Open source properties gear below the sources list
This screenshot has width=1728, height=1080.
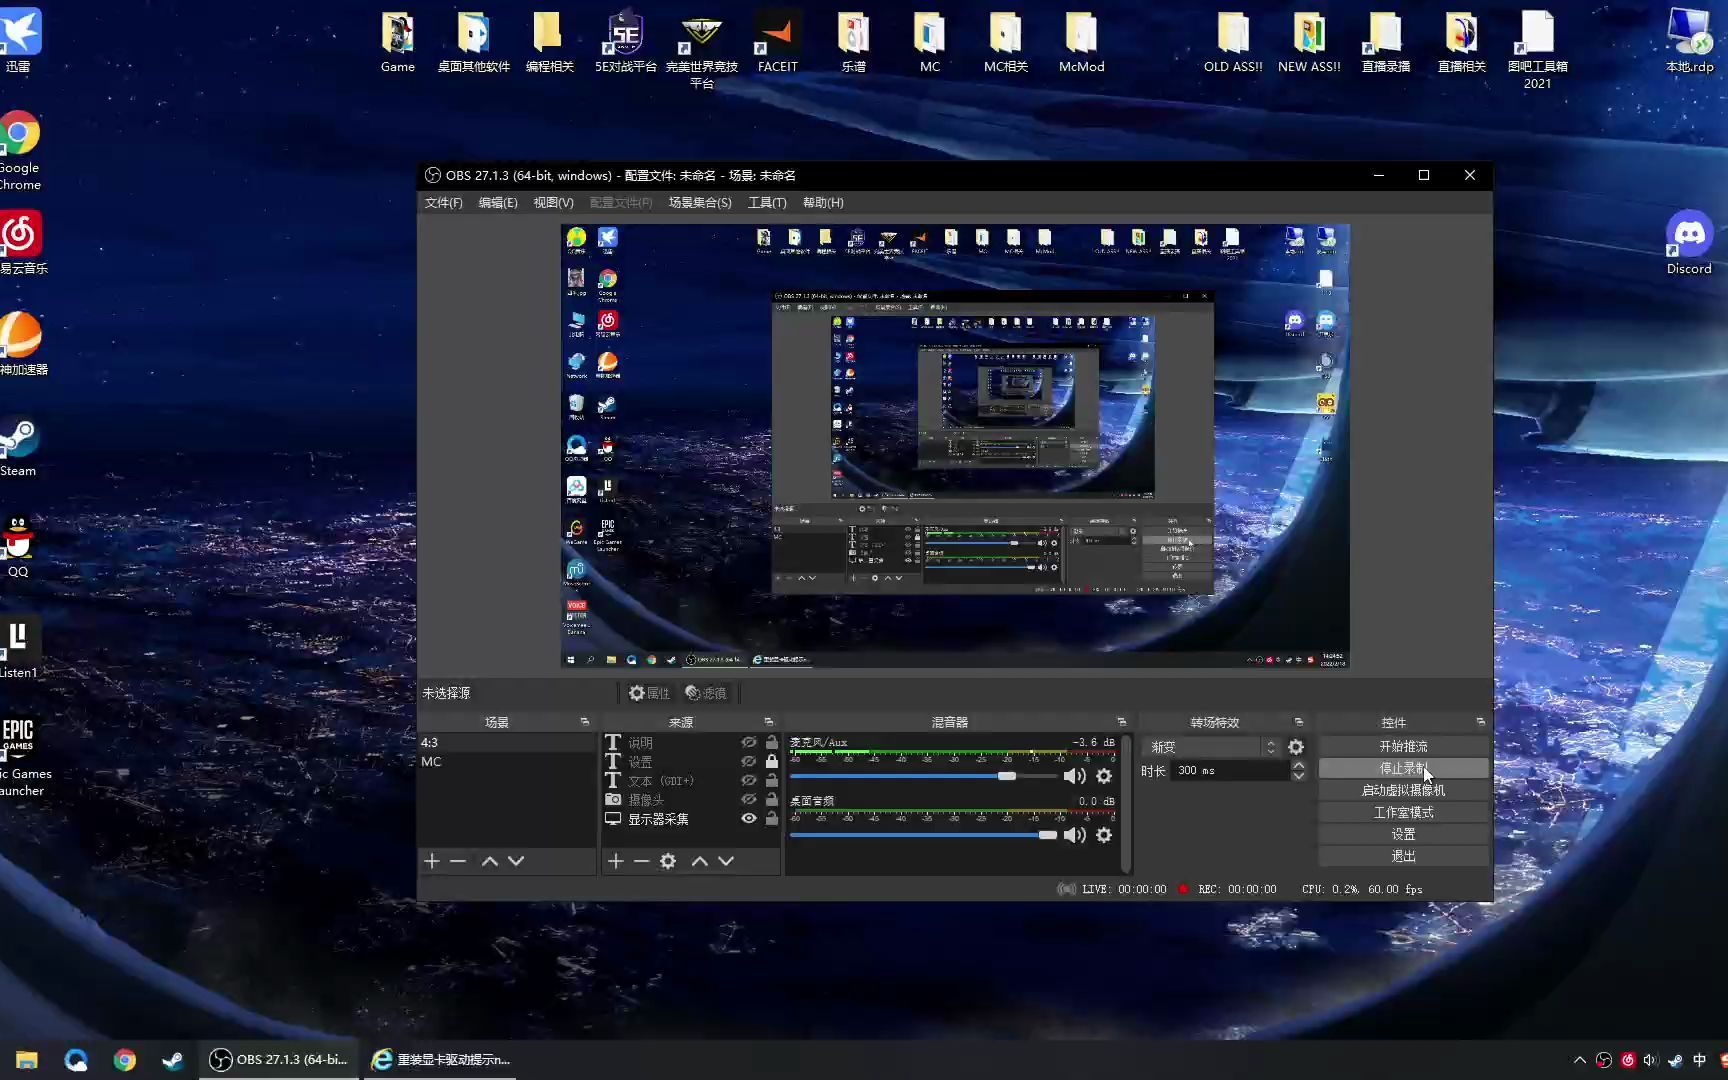click(x=668, y=861)
